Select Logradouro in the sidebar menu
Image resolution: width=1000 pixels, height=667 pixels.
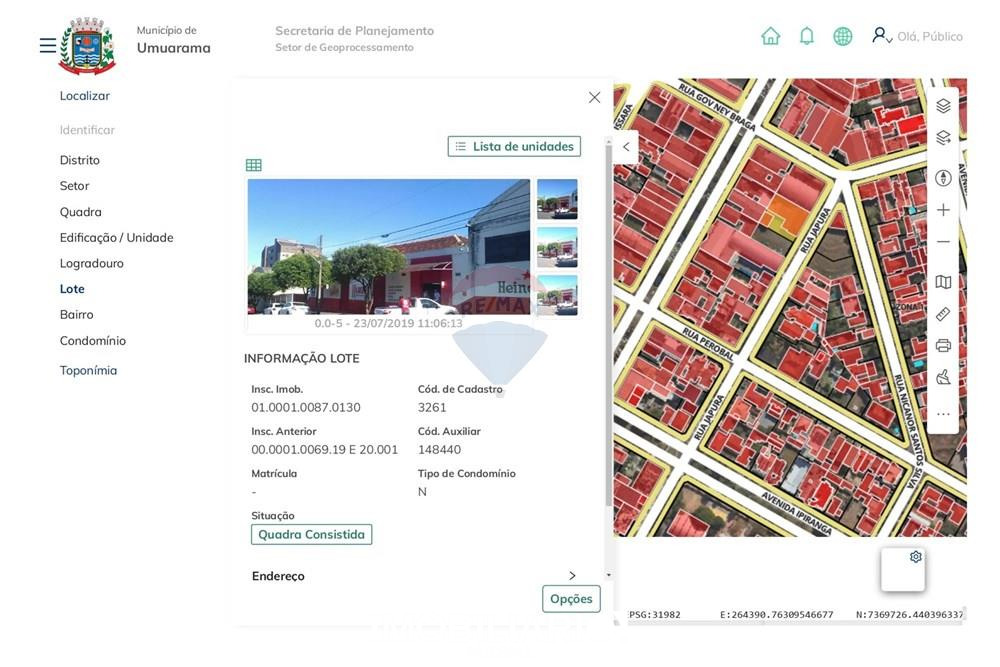click(91, 263)
